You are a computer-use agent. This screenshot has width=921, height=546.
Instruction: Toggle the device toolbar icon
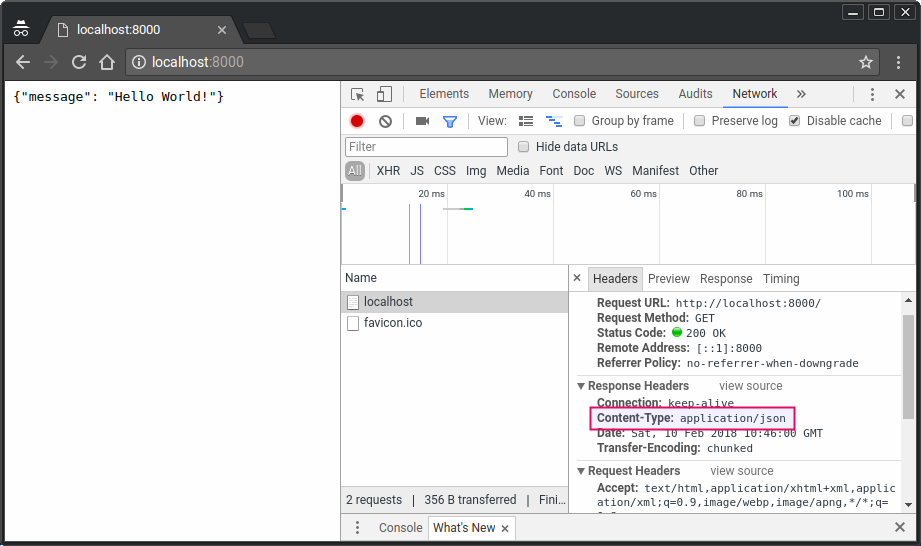(x=384, y=95)
